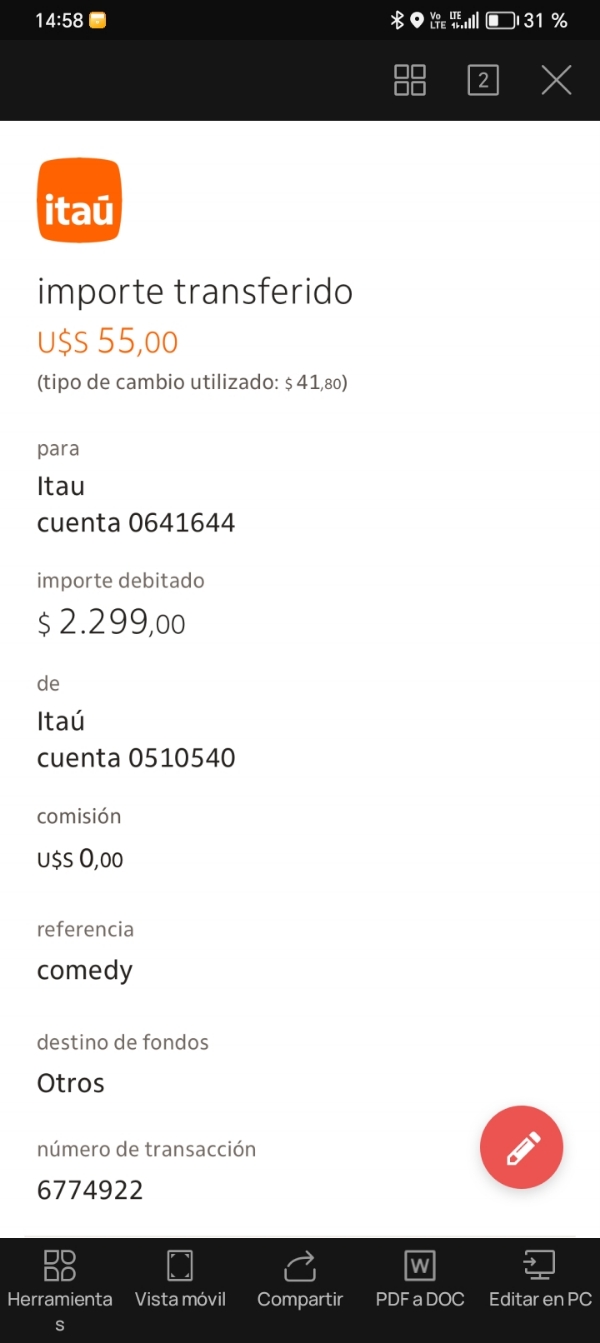Tap the transaction number 6774922
This screenshot has height=1343, width=600.
(x=90, y=1190)
